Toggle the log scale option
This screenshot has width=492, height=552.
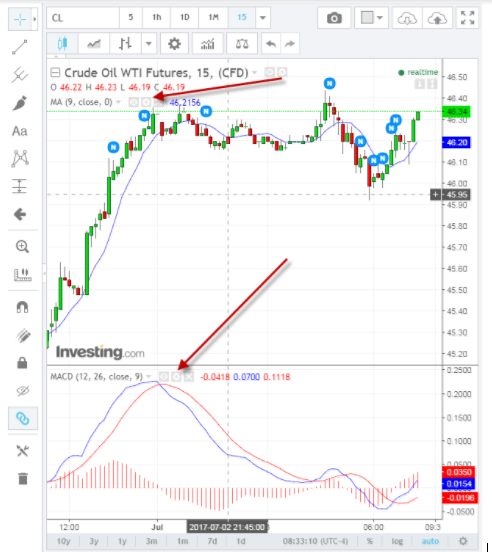pyautogui.click(x=397, y=541)
